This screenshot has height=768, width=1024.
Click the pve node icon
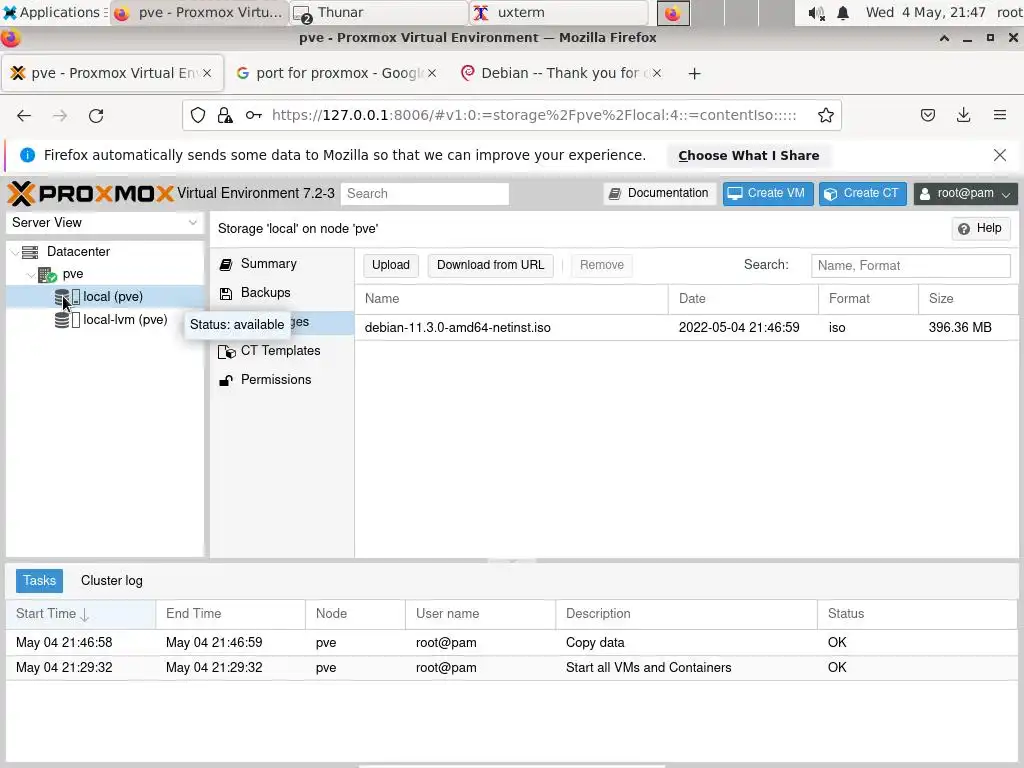(x=47, y=274)
